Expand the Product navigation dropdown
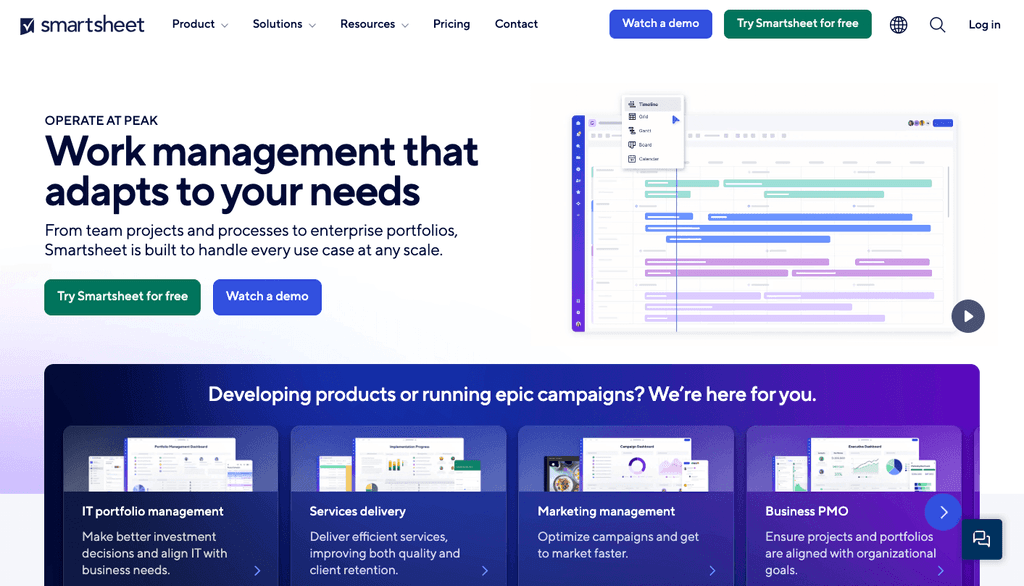Image resolution: width=1024 pixels, height=586 pixels. click(199, 24)
